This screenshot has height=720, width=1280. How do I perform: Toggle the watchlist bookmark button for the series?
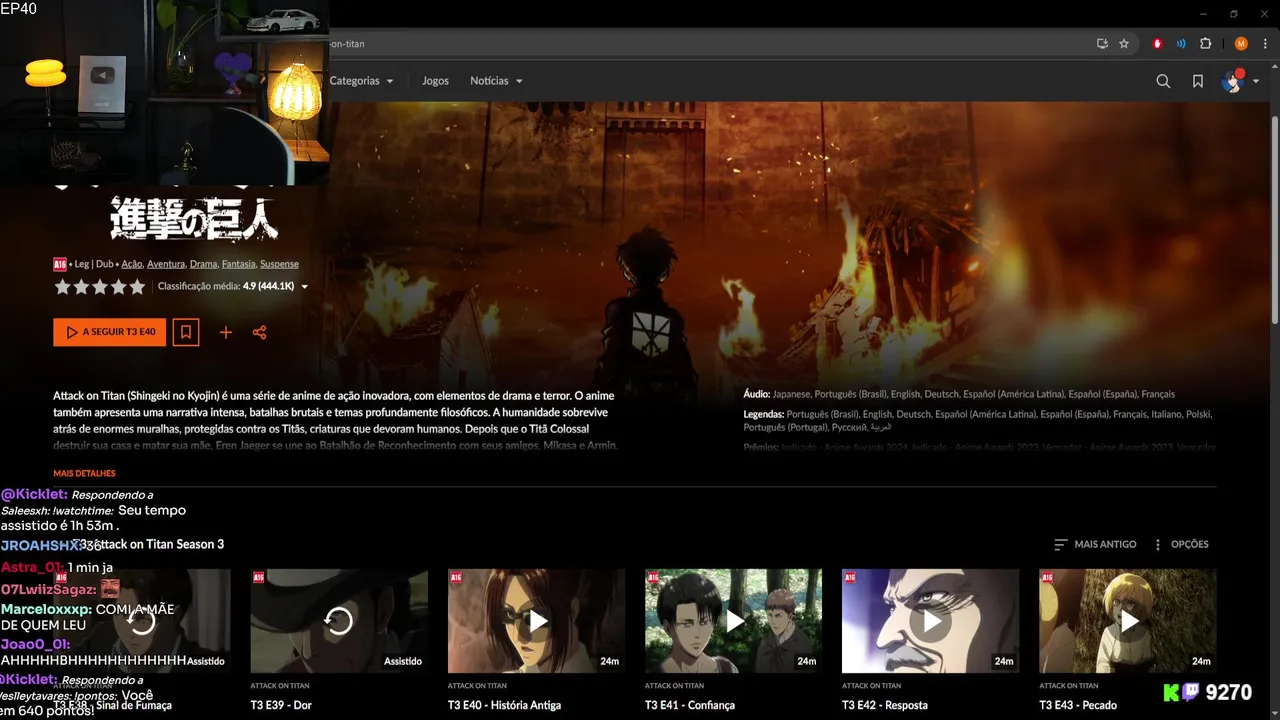186,332
